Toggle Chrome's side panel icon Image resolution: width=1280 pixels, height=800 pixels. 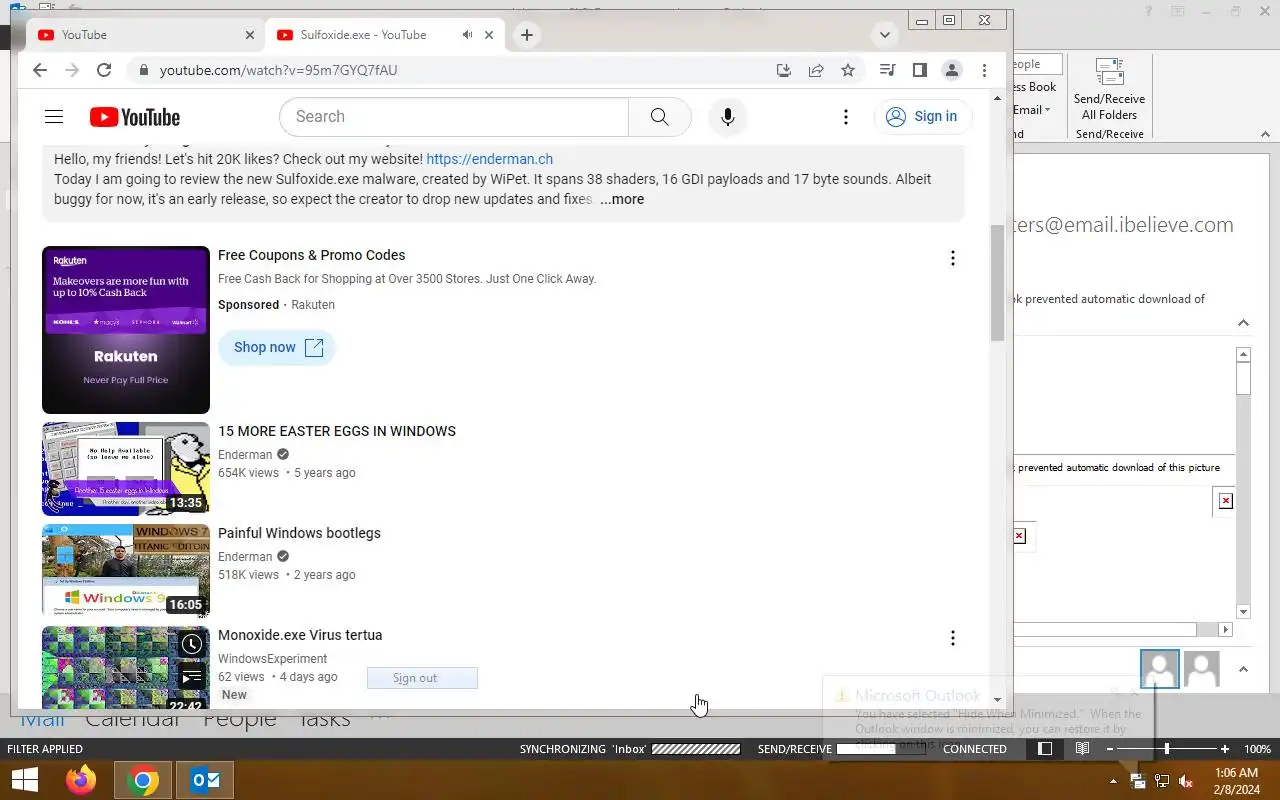pos(920,70)
